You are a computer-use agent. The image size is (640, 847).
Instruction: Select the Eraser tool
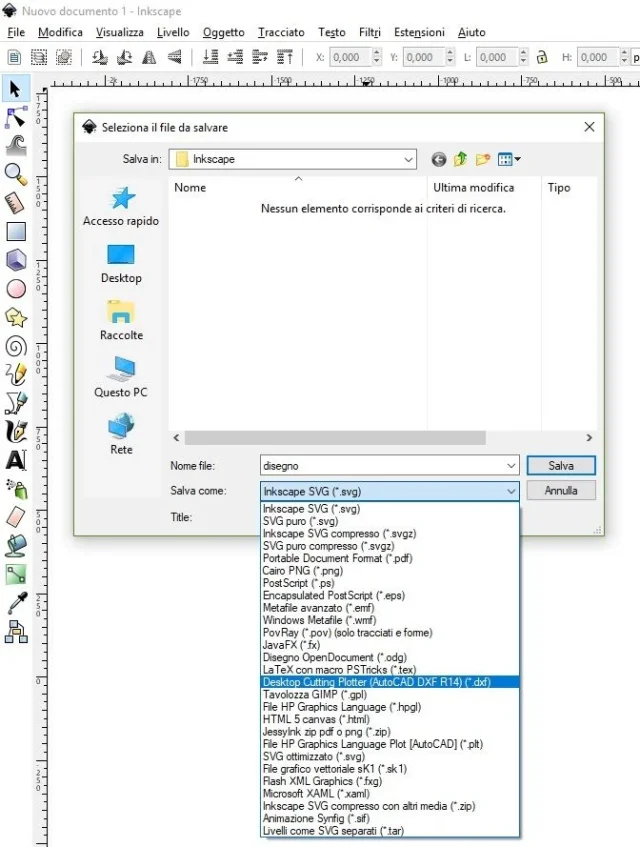tap(16, 517)
